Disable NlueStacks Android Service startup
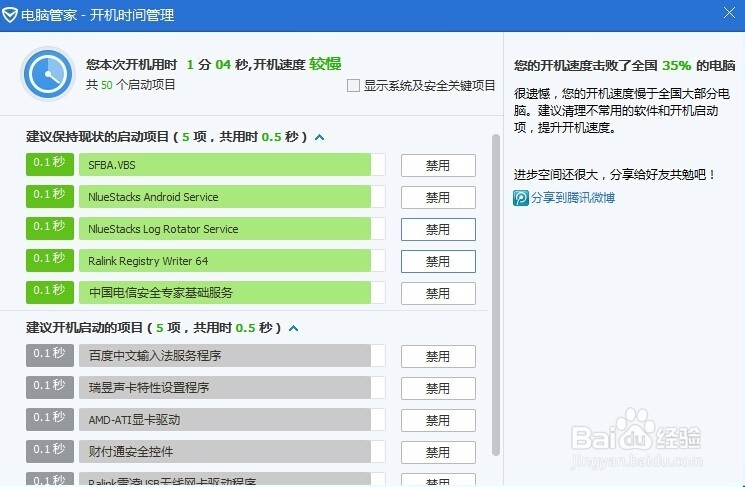 tap(438, 197)
